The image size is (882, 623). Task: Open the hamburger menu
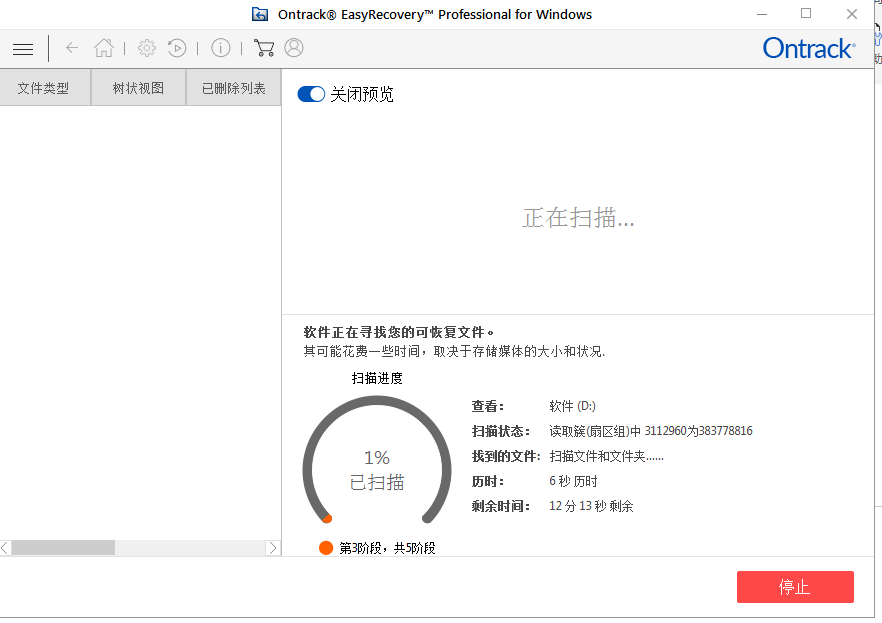(x=23, y=49)
